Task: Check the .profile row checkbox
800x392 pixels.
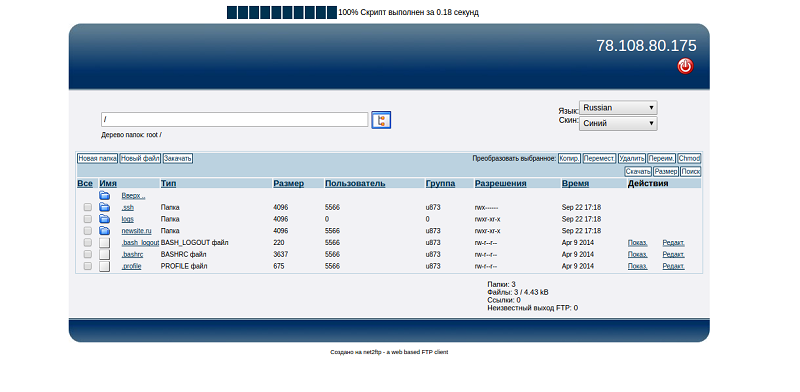Action: point(88,265)
